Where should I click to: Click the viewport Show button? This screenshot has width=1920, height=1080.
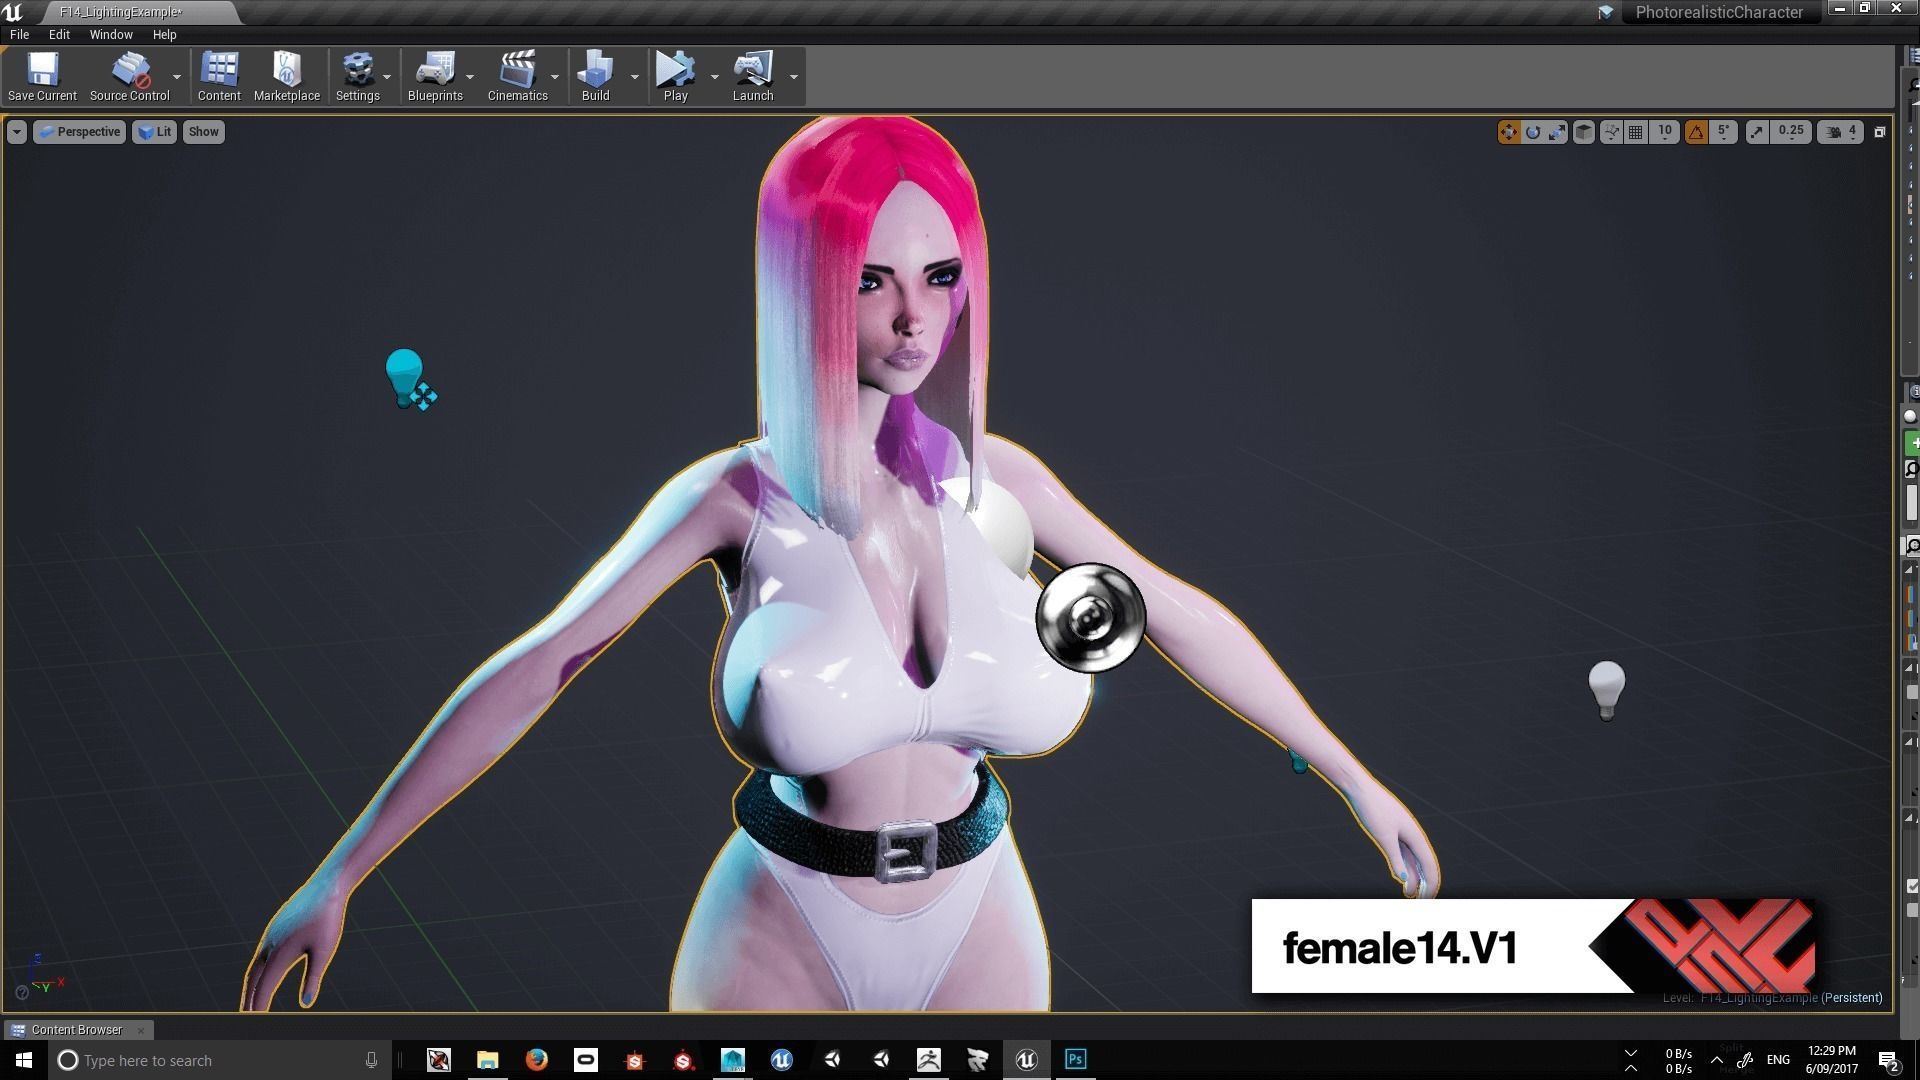tap(203, 132)
